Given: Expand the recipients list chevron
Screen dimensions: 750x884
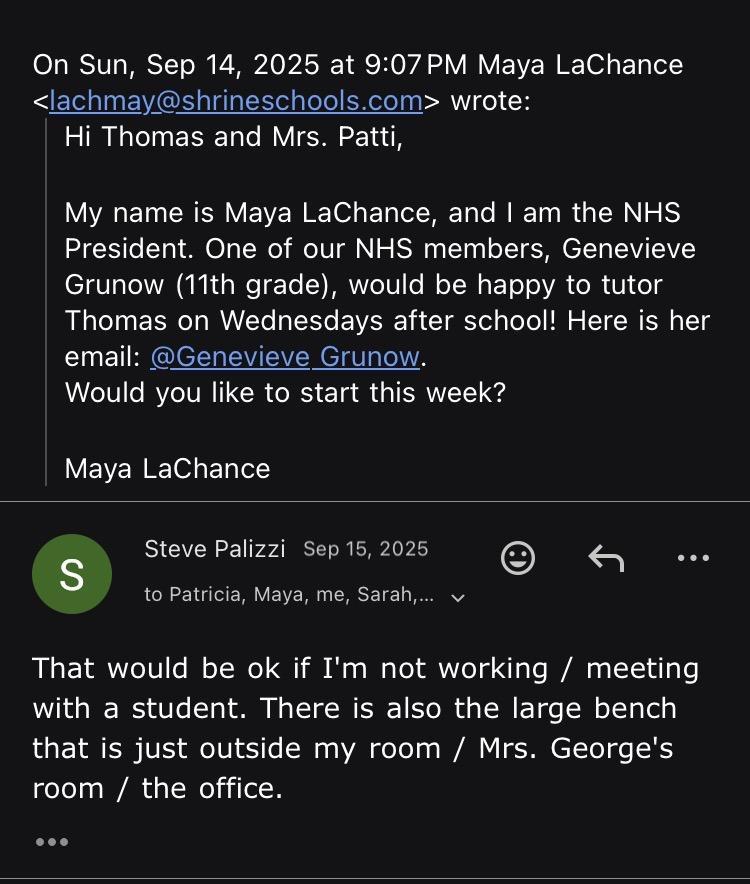Looking at the screenshot, I should 459,598.
